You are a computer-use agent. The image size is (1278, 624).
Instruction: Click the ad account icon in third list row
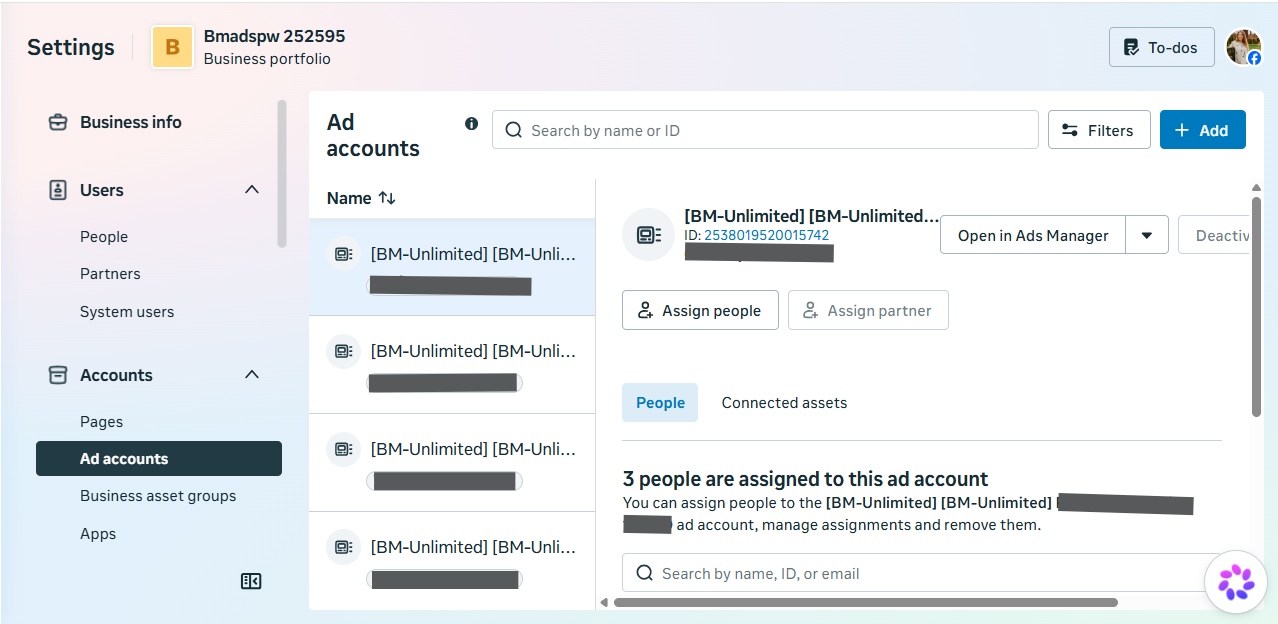coord(343,449)
